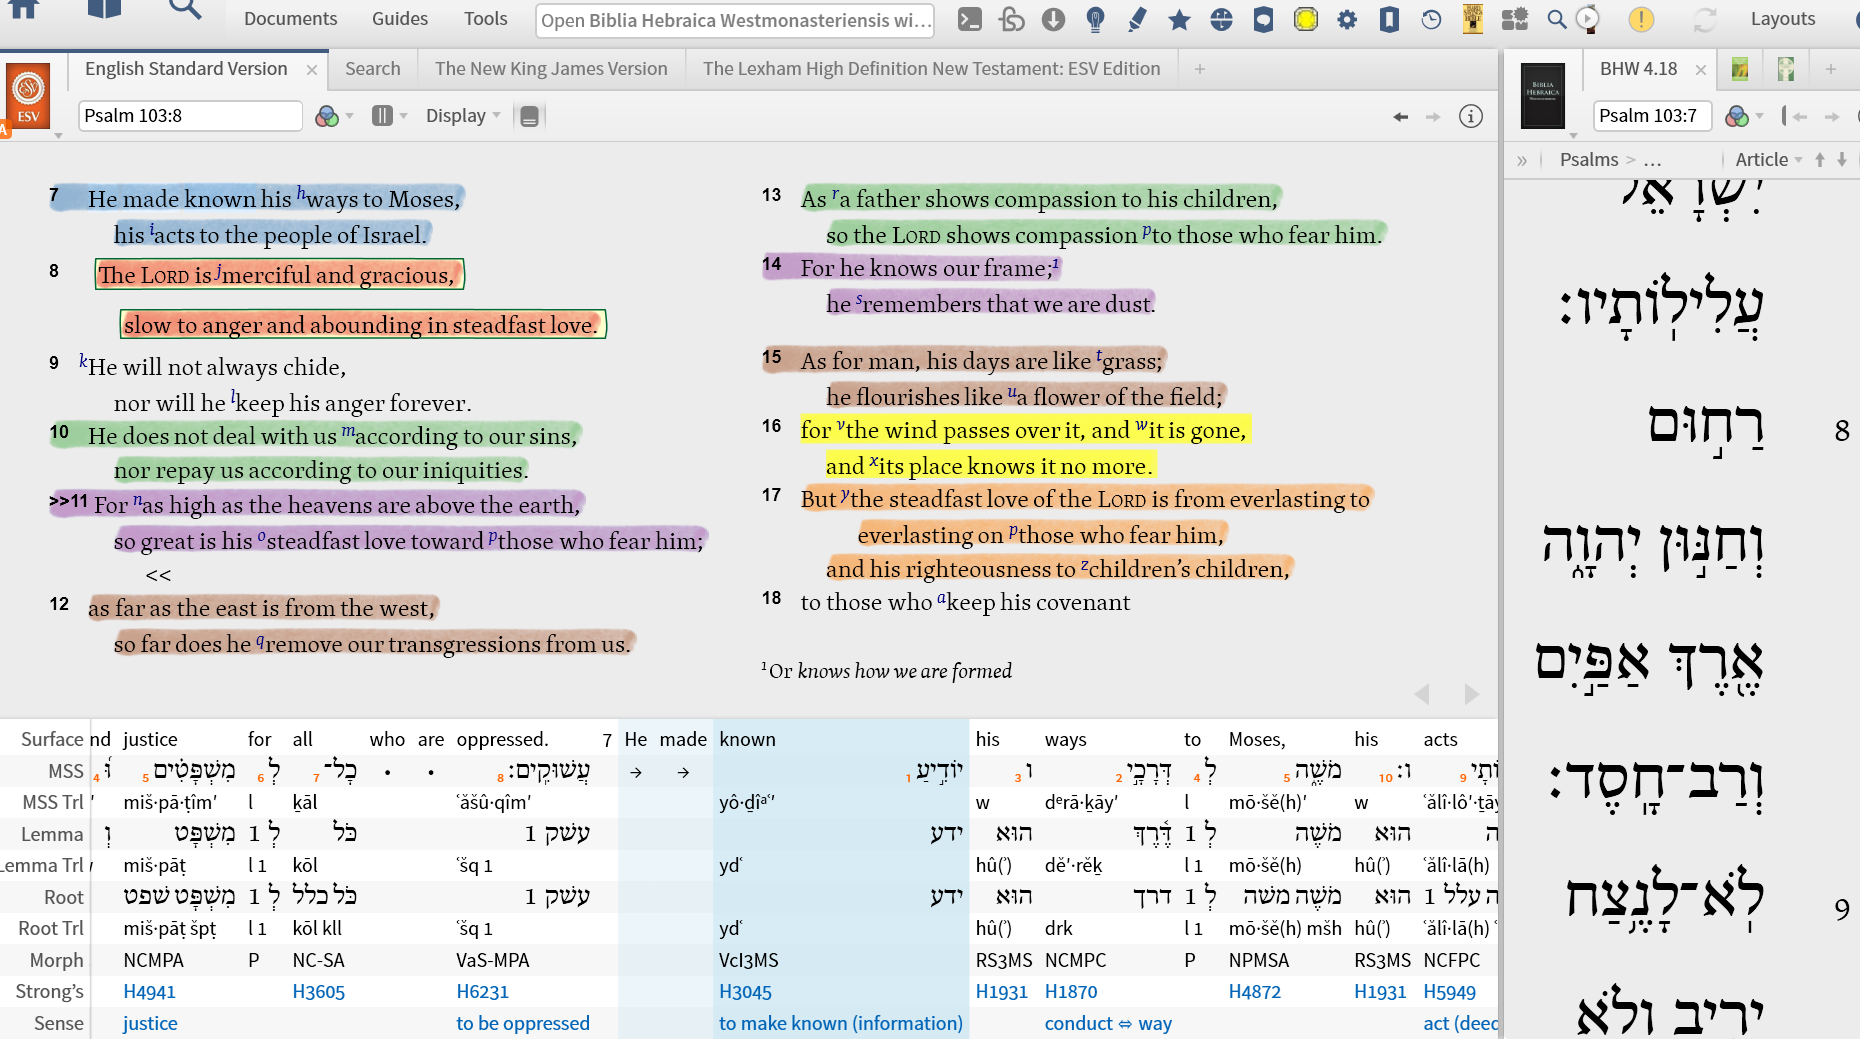The height and width of the screenshot is (1039, 1860).
Task: Toggle the interlinear pane button
Action: tap(530, 117)
